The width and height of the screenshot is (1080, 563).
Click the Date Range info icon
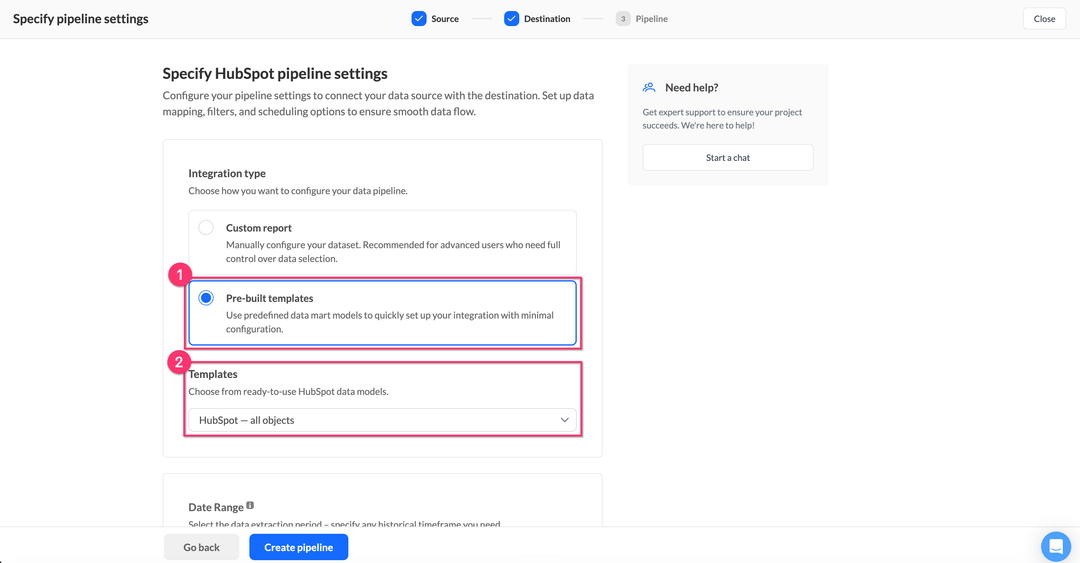tap(250, 505)
